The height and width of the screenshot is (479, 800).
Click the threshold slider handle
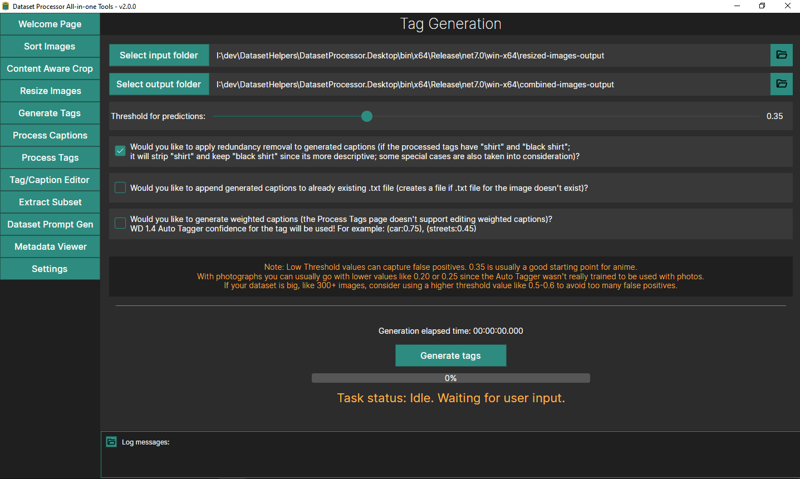(366, 116)
